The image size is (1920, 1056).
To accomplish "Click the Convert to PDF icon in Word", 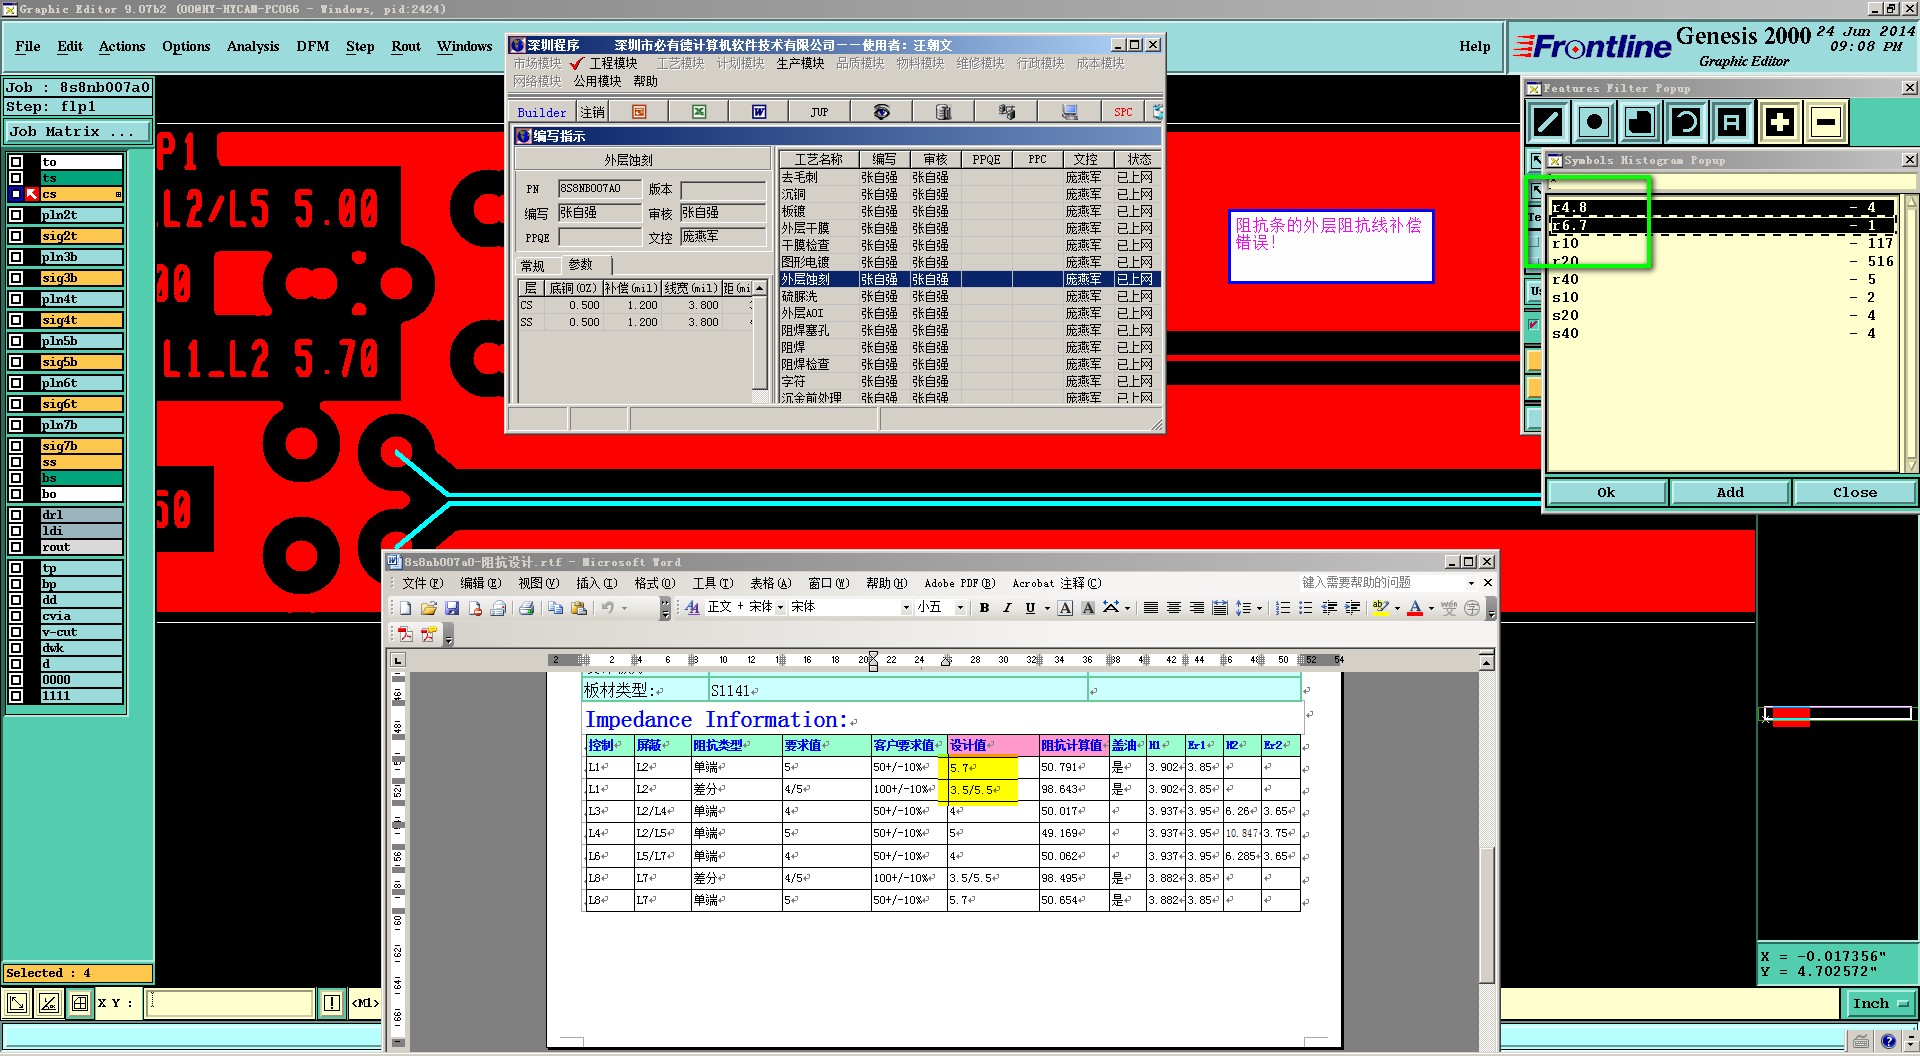I will 405,635.
